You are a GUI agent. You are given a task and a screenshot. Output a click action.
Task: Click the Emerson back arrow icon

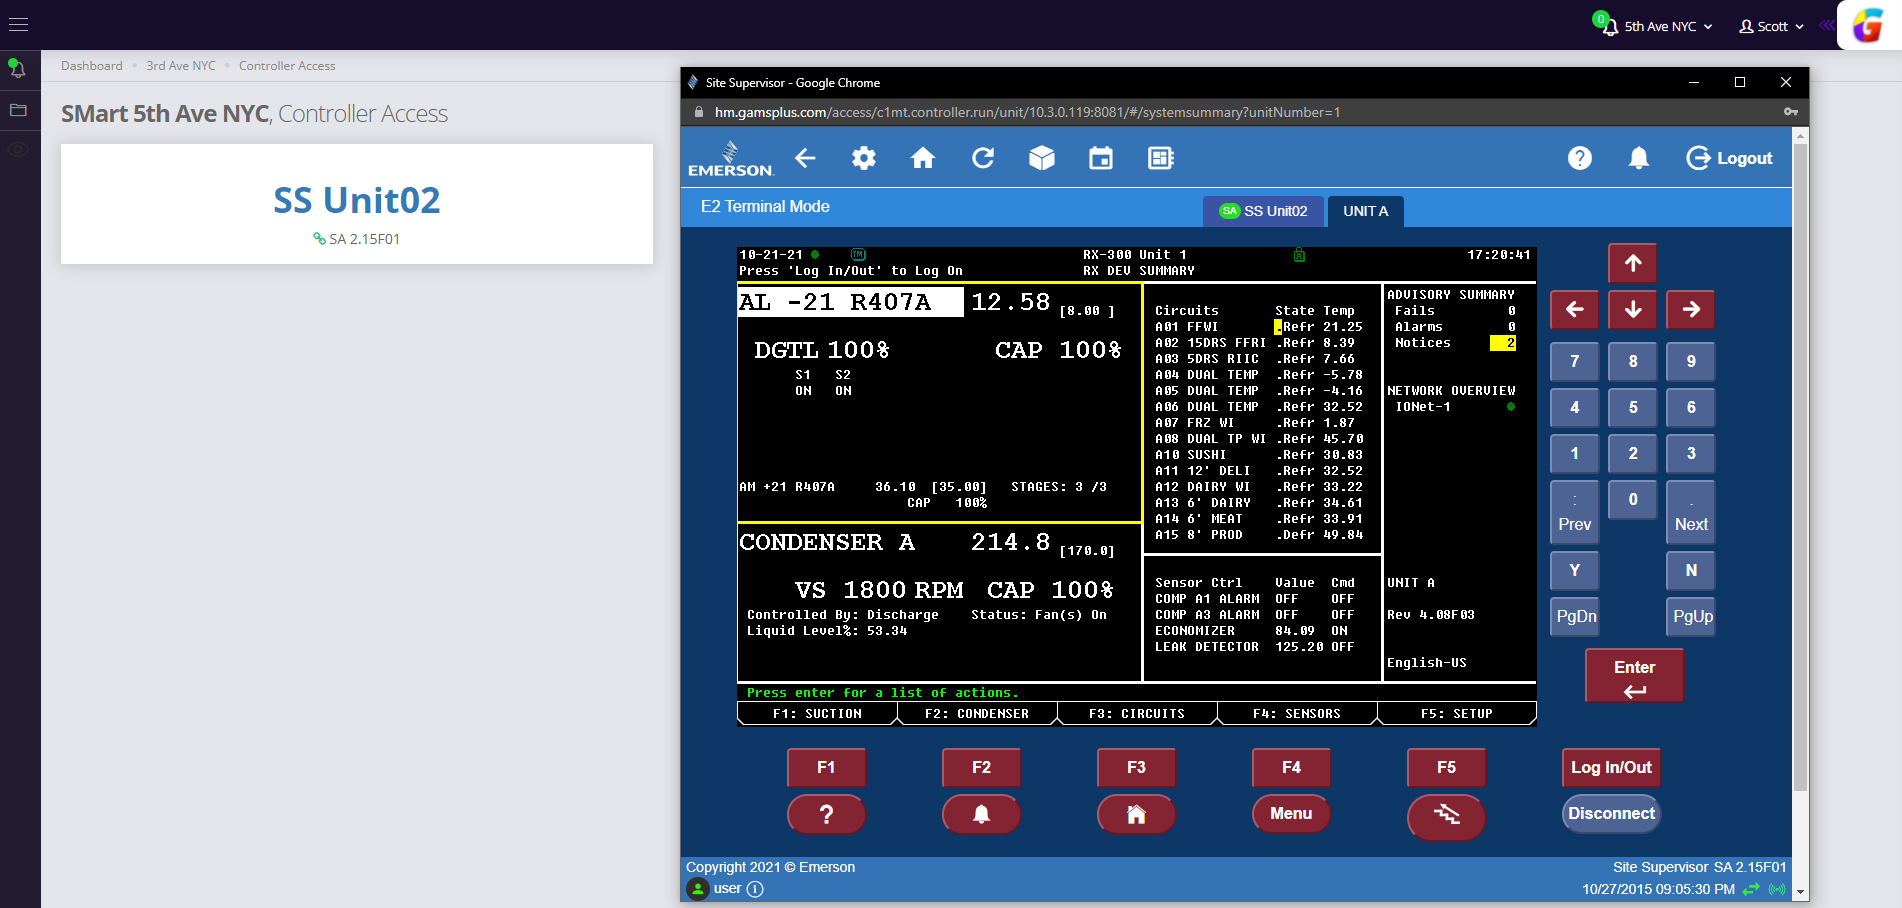tap(805, 158)
